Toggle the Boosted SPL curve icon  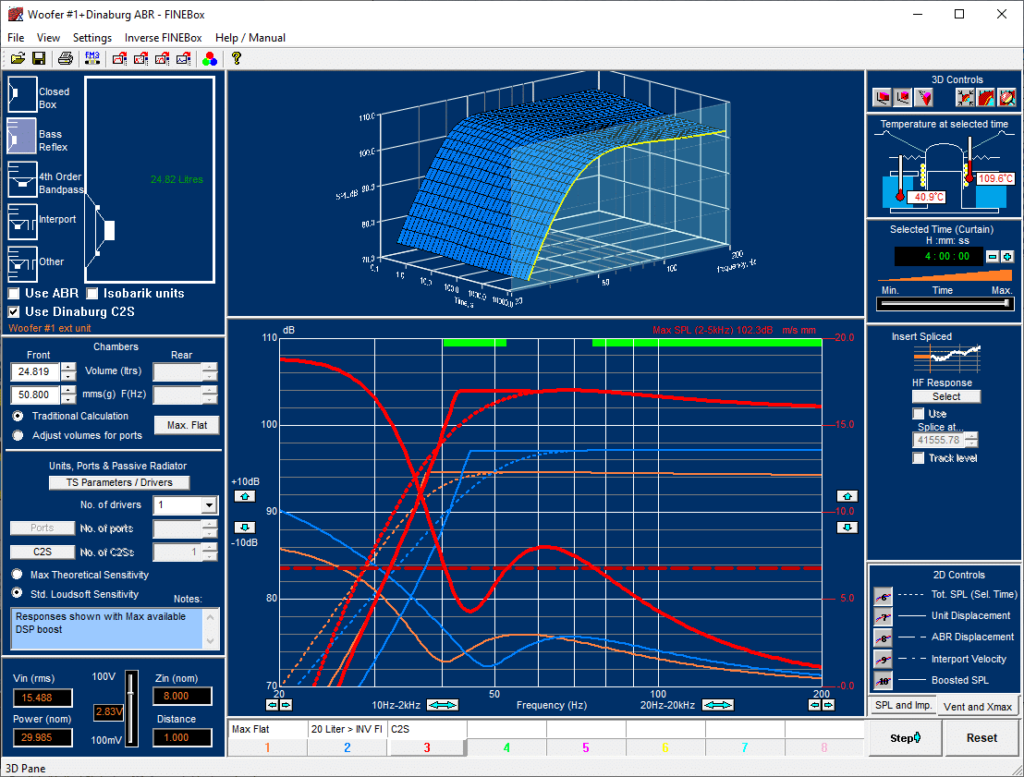tap(882, 680)
